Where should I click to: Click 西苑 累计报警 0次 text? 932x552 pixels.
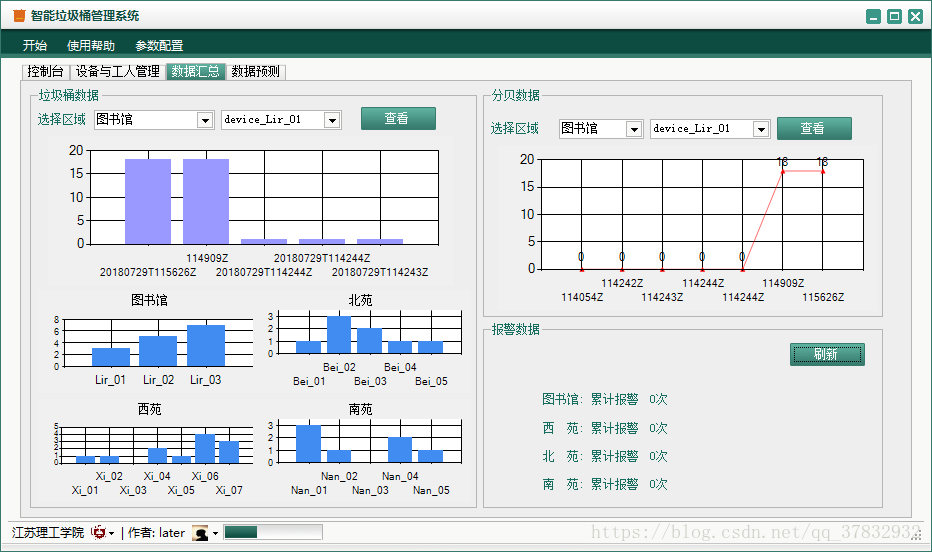(x=604, y=428)
